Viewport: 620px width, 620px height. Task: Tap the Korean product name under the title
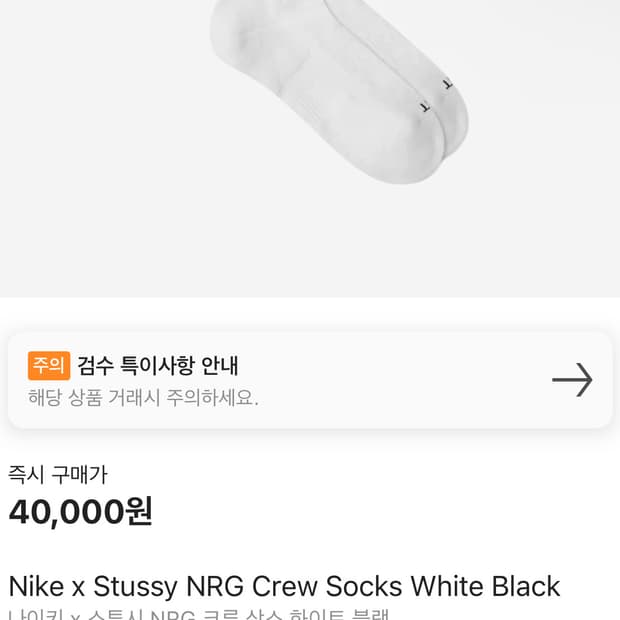pos(198,614)
